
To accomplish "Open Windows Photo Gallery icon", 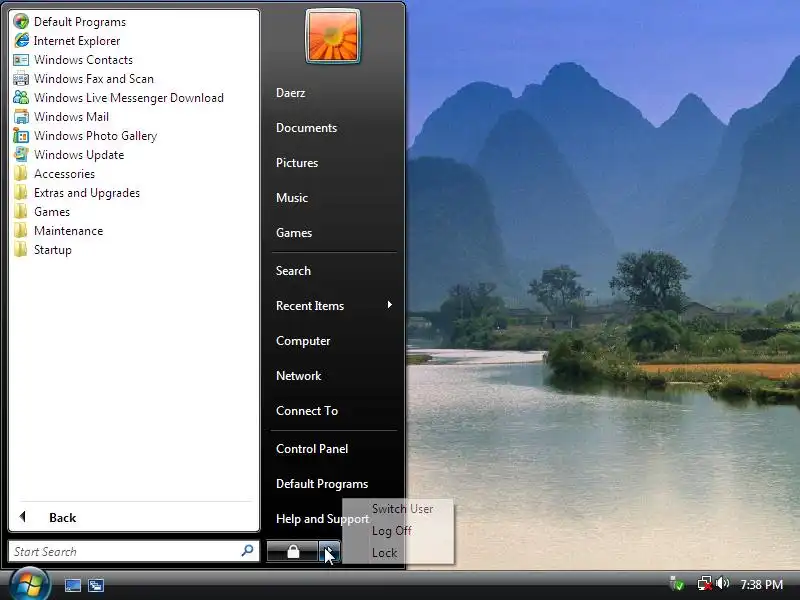I will 21,136.
